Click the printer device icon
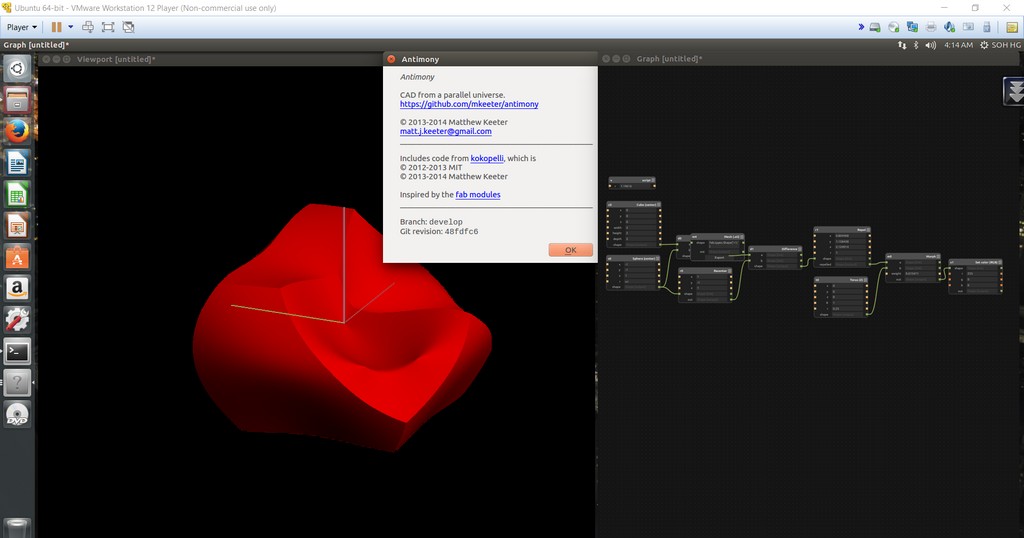The height and width of the screenshot is (538, 1024). coord(931,27)
